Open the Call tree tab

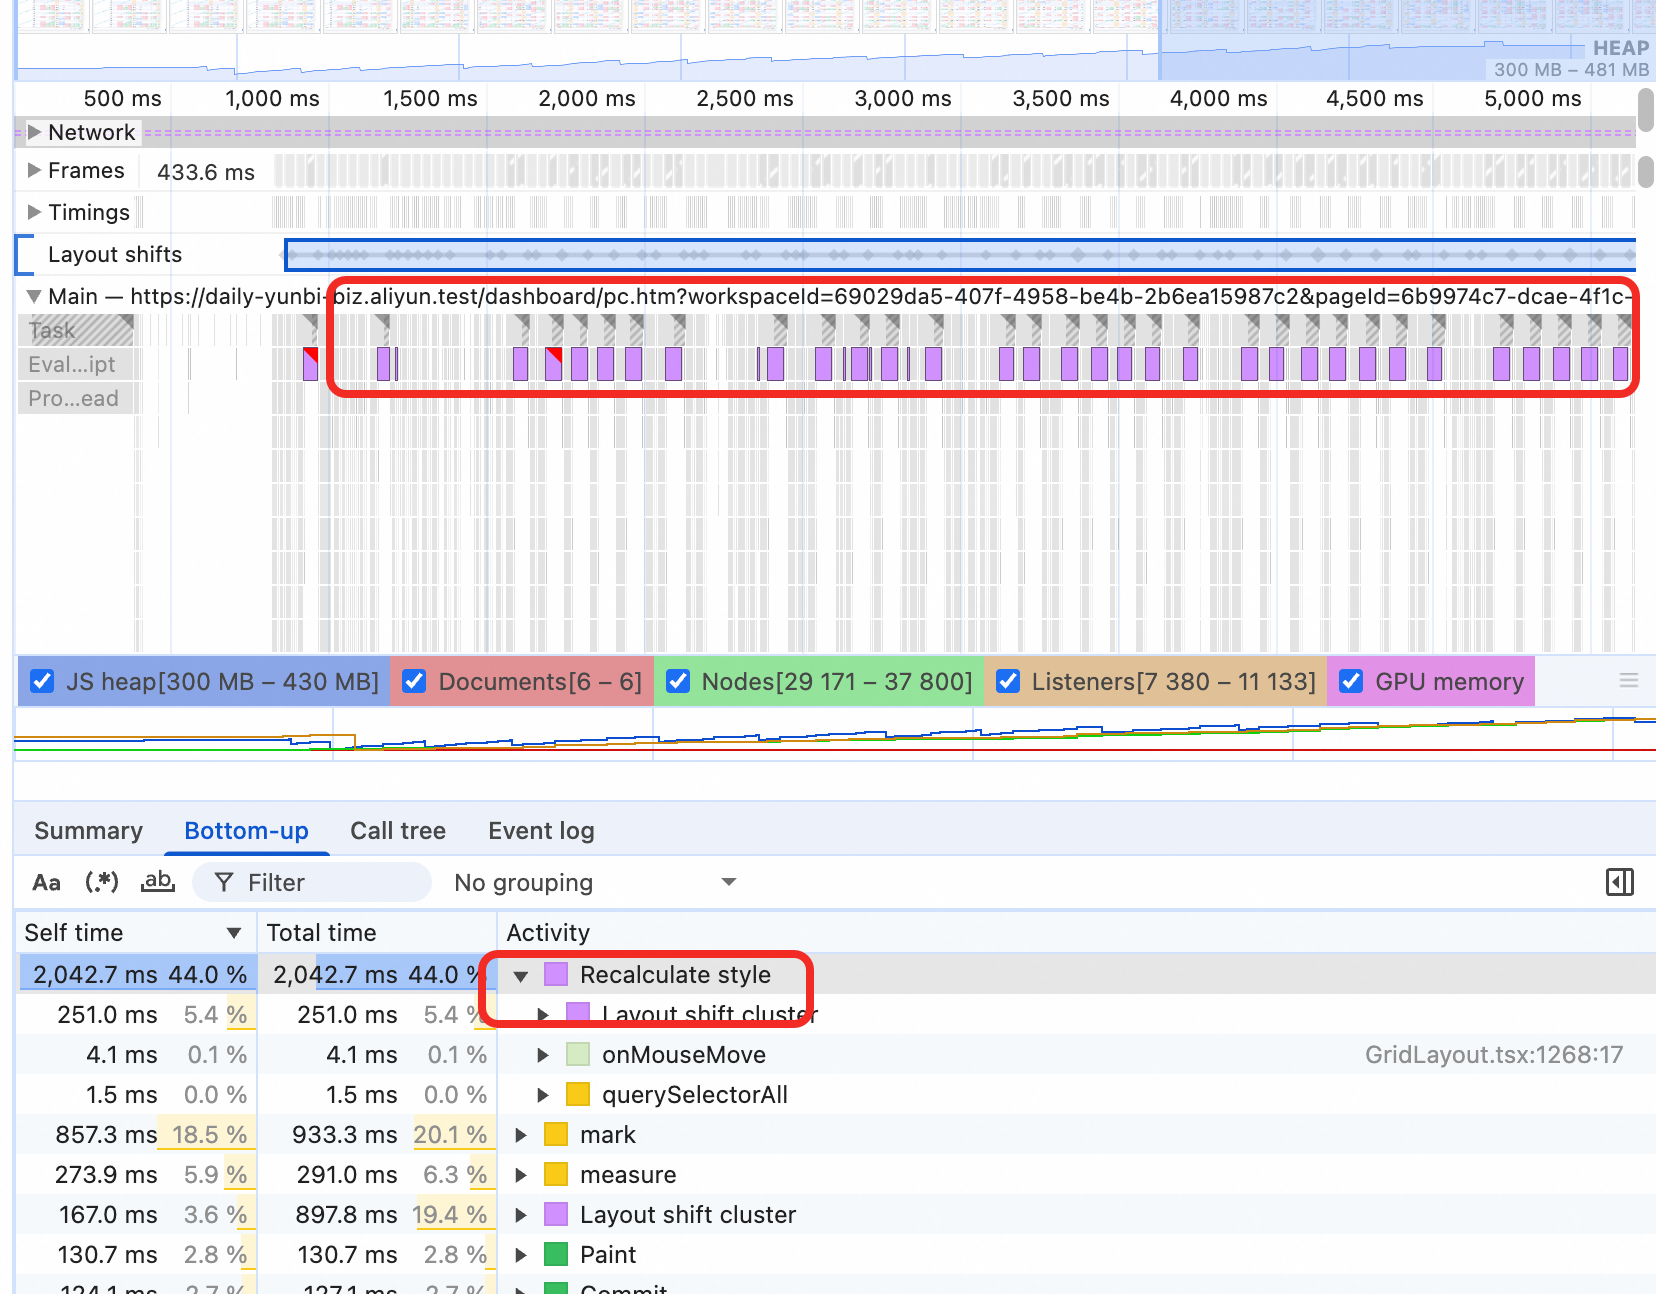pos(398,831)
